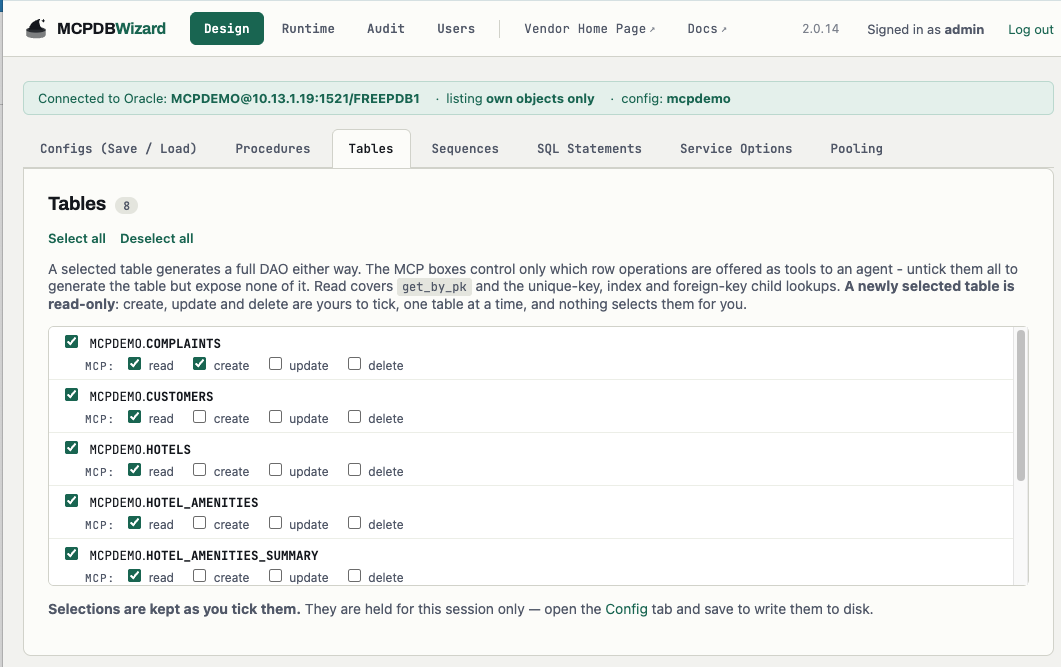This screenshot has width=1061, height=667.
Task: Disable read for HOTELS table
Action: [x=135, y=470]
